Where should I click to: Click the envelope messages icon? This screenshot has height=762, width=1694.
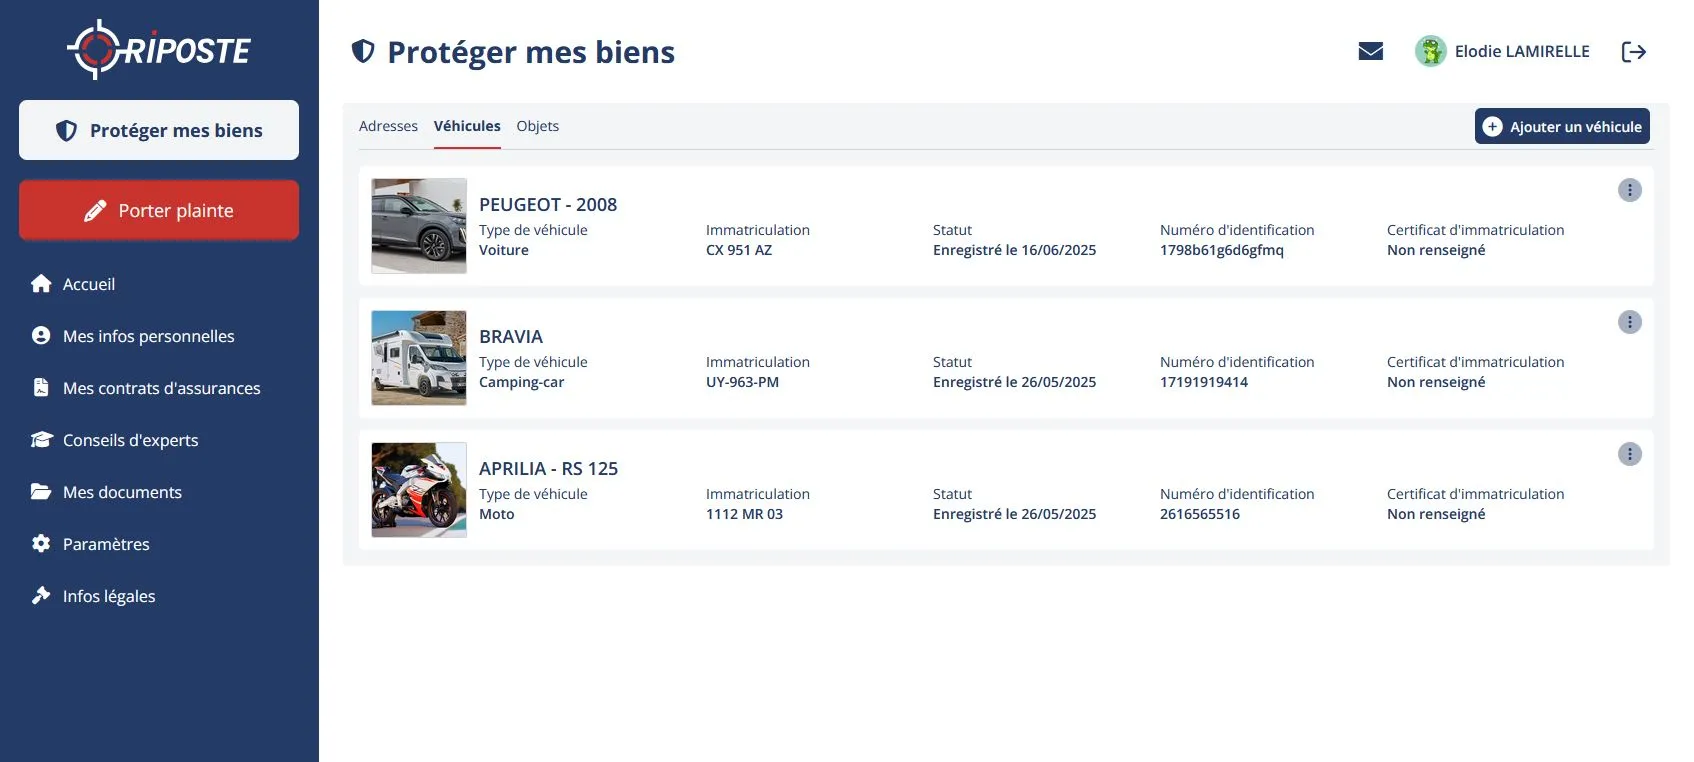pos(1370,51)
